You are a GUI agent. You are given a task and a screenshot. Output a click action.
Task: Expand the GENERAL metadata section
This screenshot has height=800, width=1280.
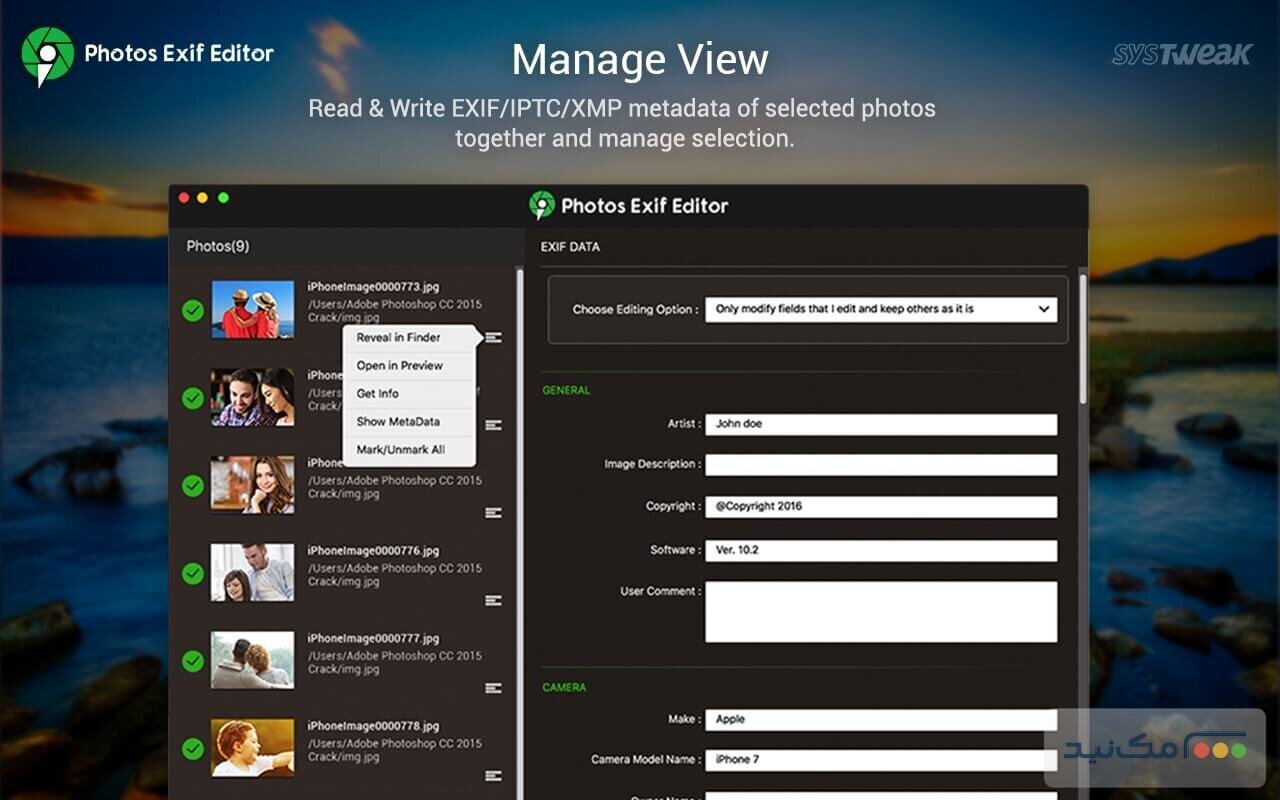tap(565, 390)
